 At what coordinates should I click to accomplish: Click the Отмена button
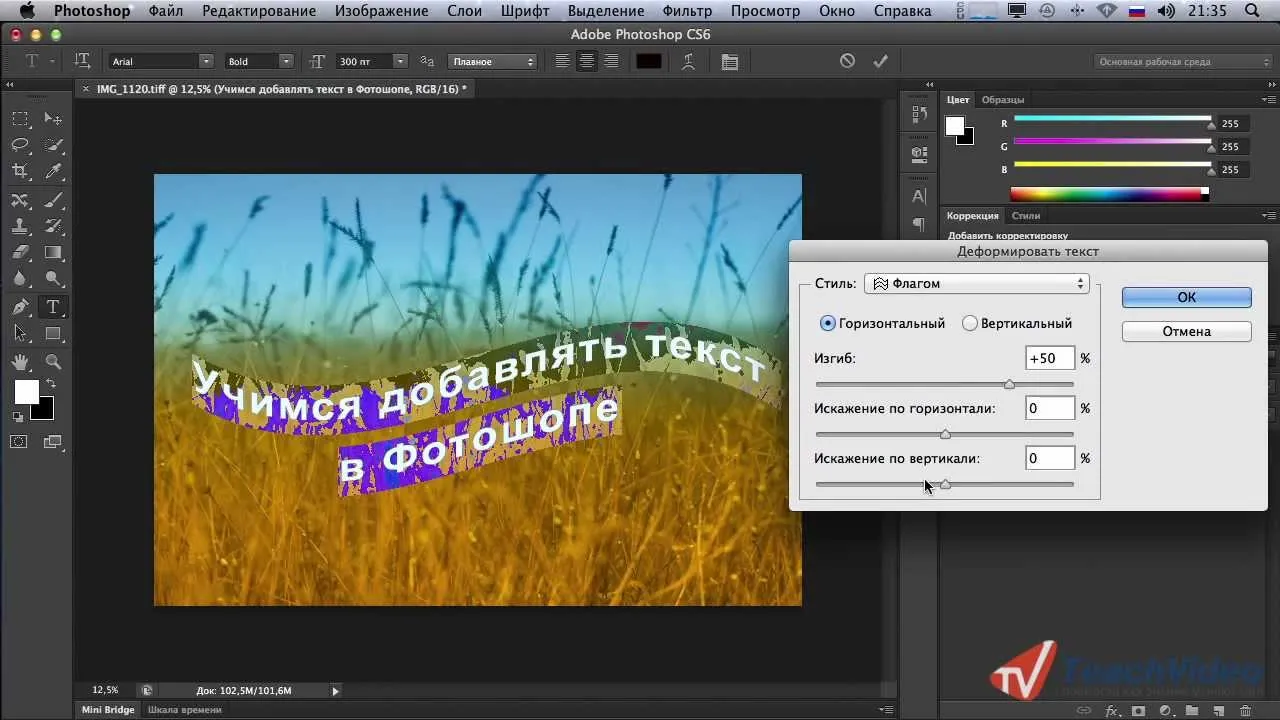[x=1187, y=331]
